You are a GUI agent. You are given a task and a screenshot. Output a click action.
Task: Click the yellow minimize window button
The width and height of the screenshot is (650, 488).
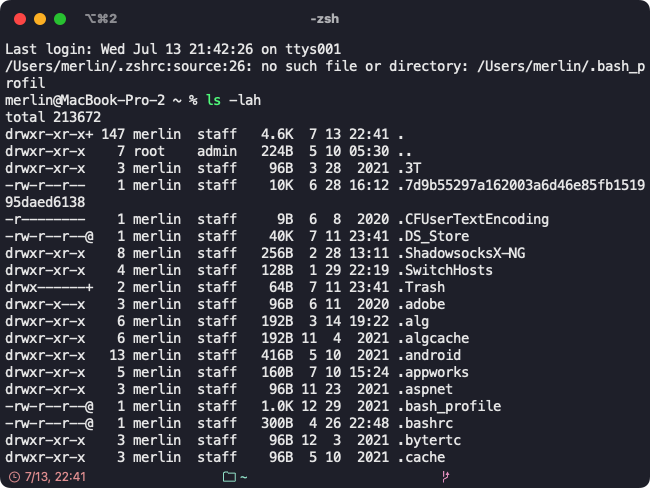coord(40,19)
